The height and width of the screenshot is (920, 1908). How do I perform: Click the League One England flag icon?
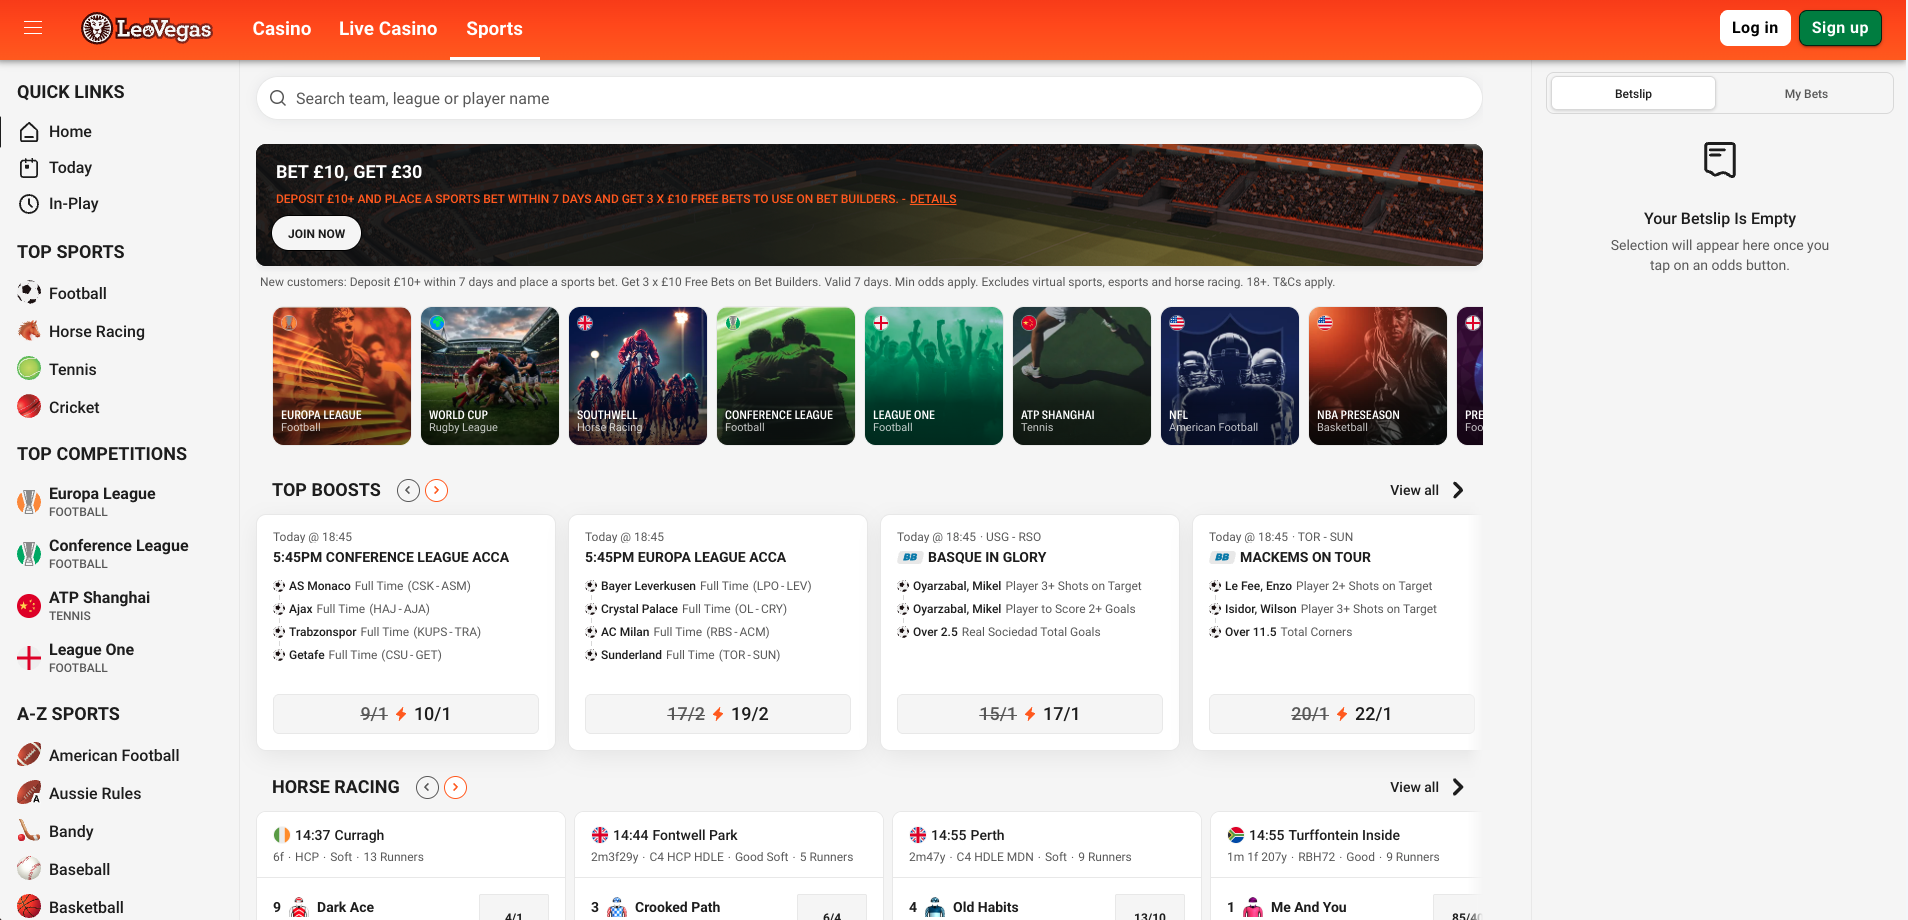(29, 658)
